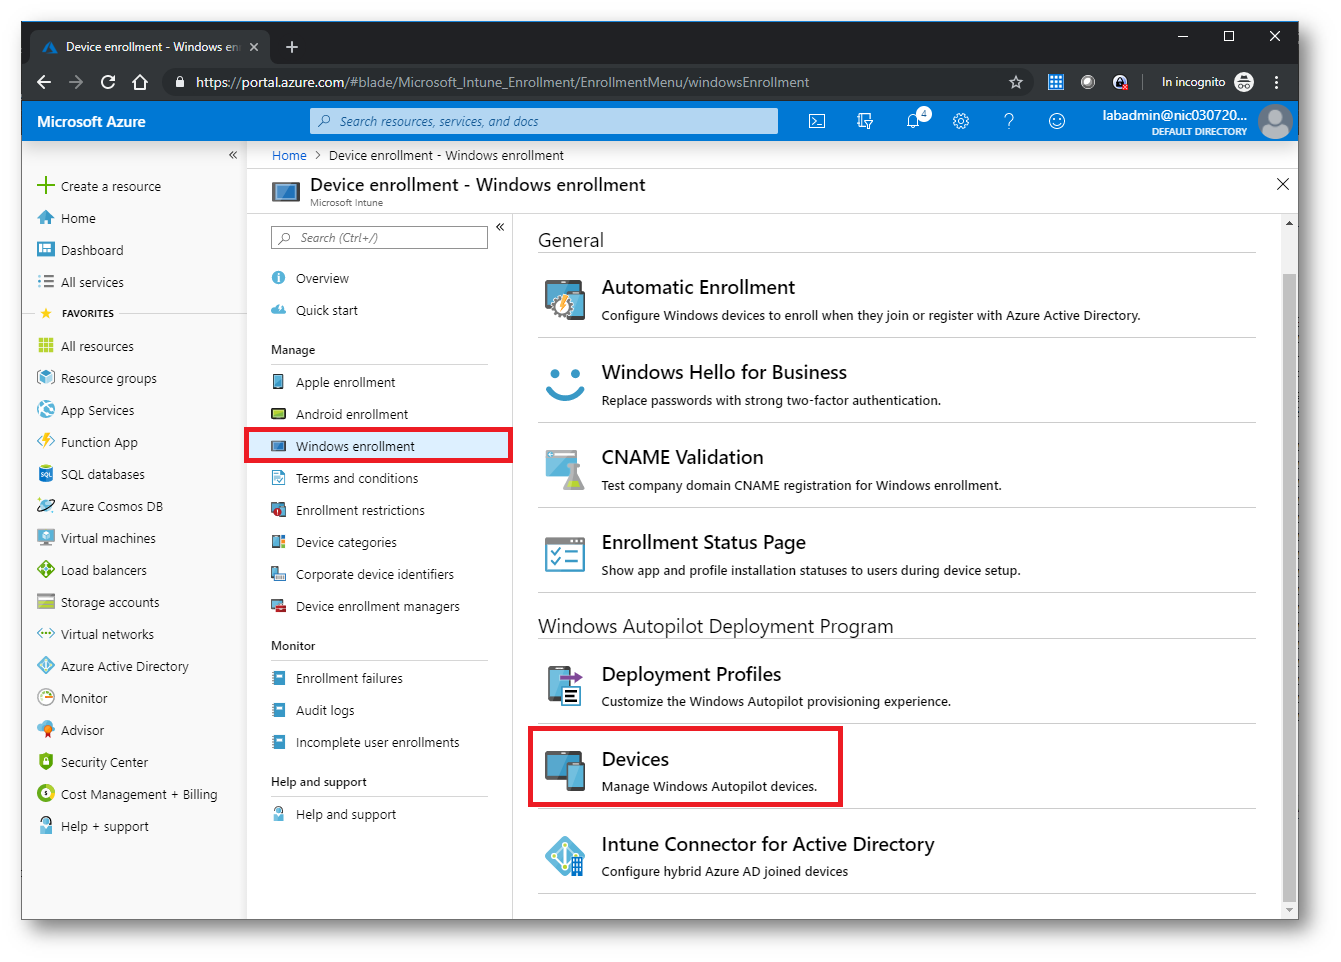Click the Virtual machines icon in sidebar
The image size is (1341, 962).
[46, 538]
